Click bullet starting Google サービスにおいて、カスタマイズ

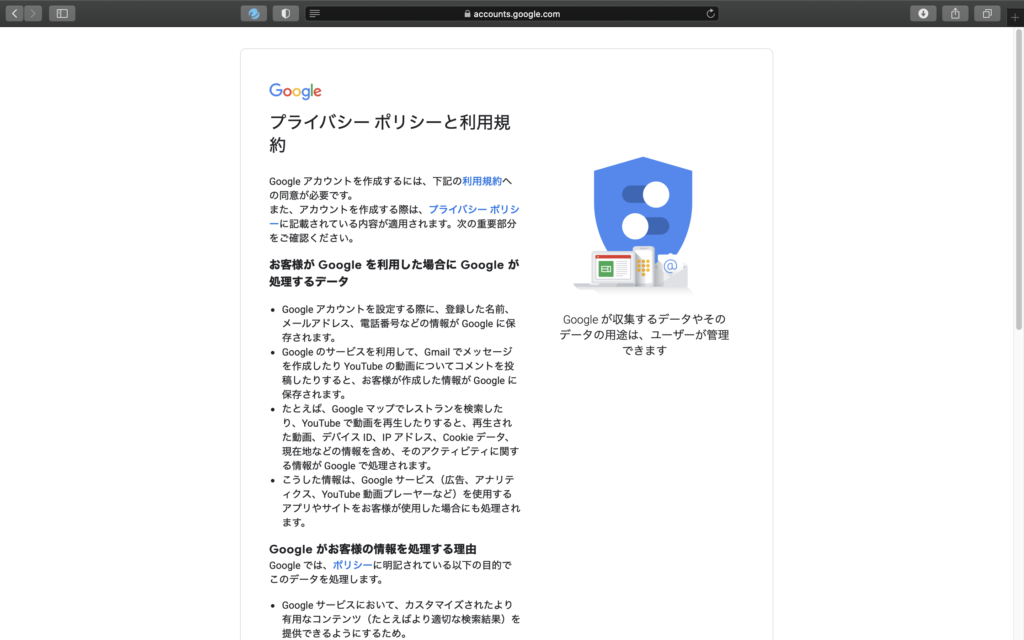coord(401,619)
